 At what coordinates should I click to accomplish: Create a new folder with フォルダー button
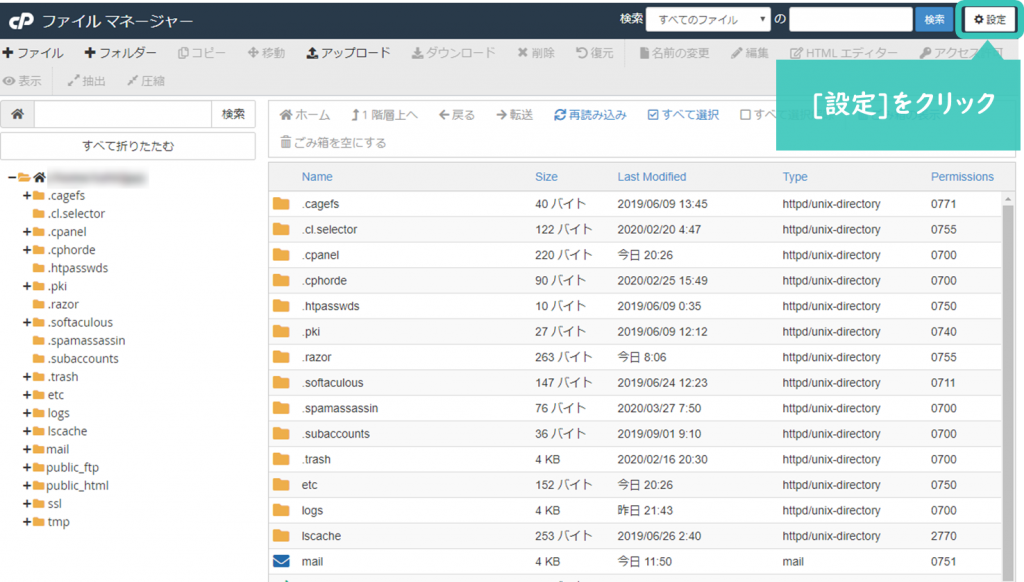[120, 53]
